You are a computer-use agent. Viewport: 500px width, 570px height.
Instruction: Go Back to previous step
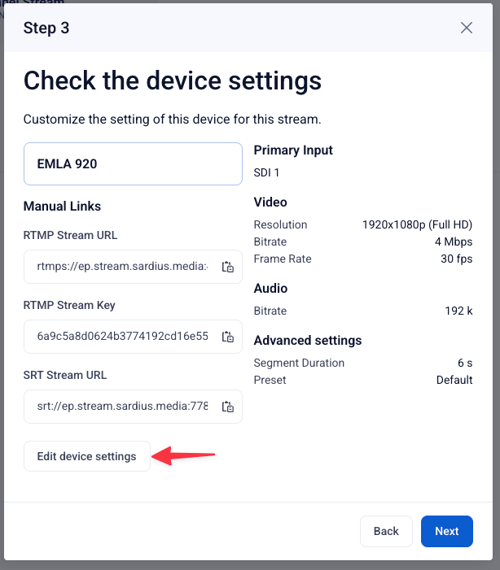click(386, 531)
